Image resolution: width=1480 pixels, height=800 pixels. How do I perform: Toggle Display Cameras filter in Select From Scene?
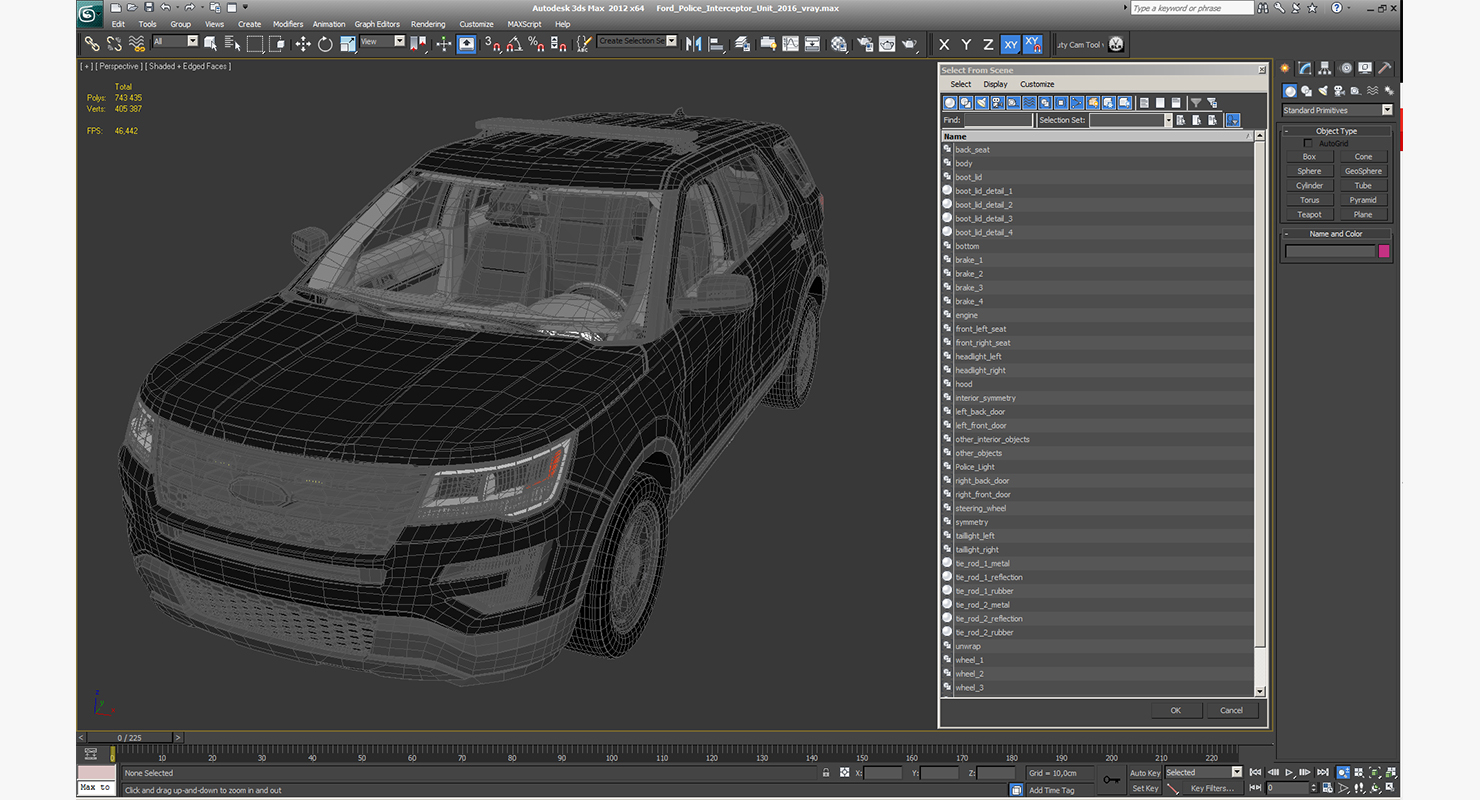coord(998,103)
